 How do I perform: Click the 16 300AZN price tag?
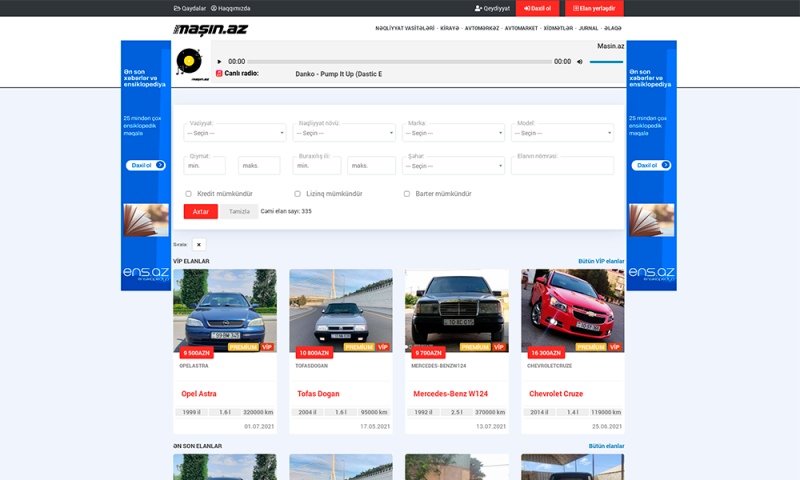point(546,353)
